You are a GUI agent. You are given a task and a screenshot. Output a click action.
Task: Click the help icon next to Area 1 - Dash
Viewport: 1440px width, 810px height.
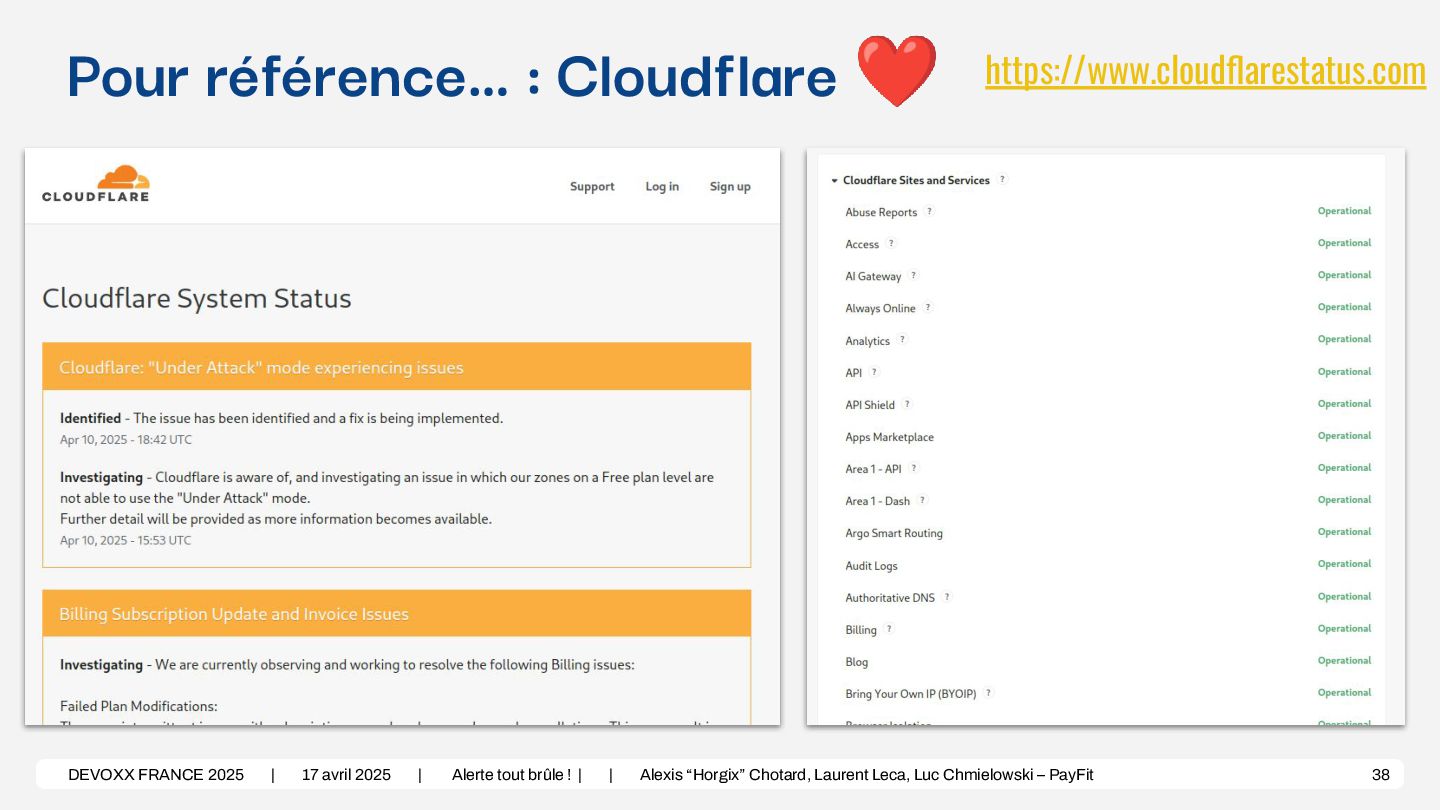click(922, 500)
